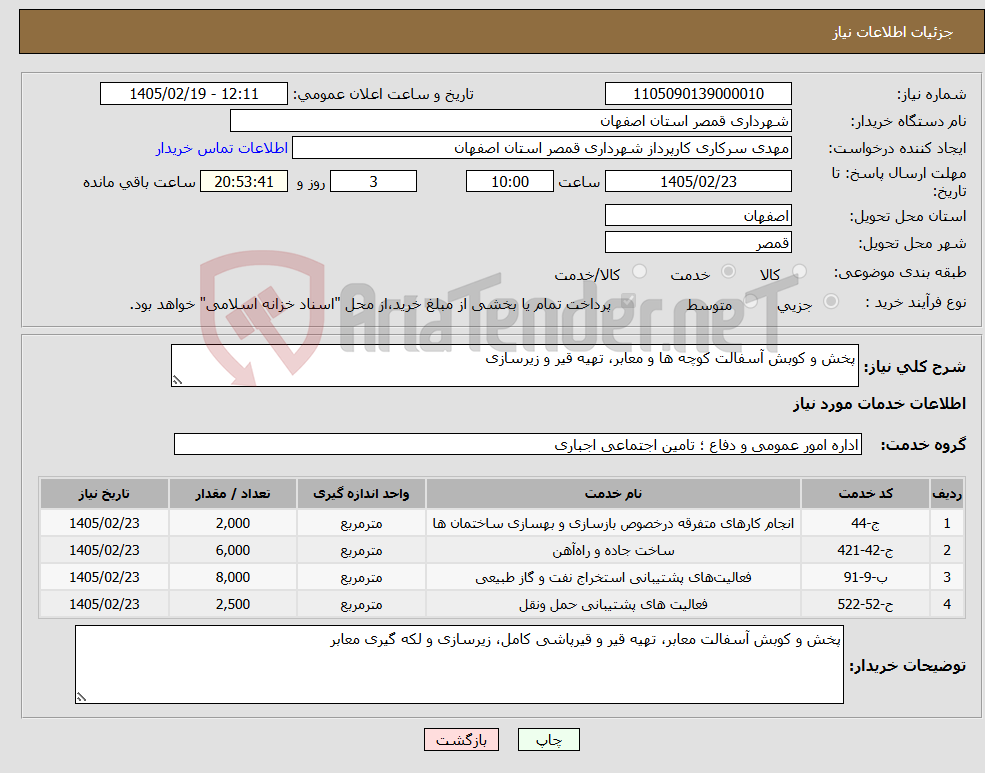Click the واحد اندازه گیری column header
Viewport: 985px width, 773px height.
[x=361, y=494]
